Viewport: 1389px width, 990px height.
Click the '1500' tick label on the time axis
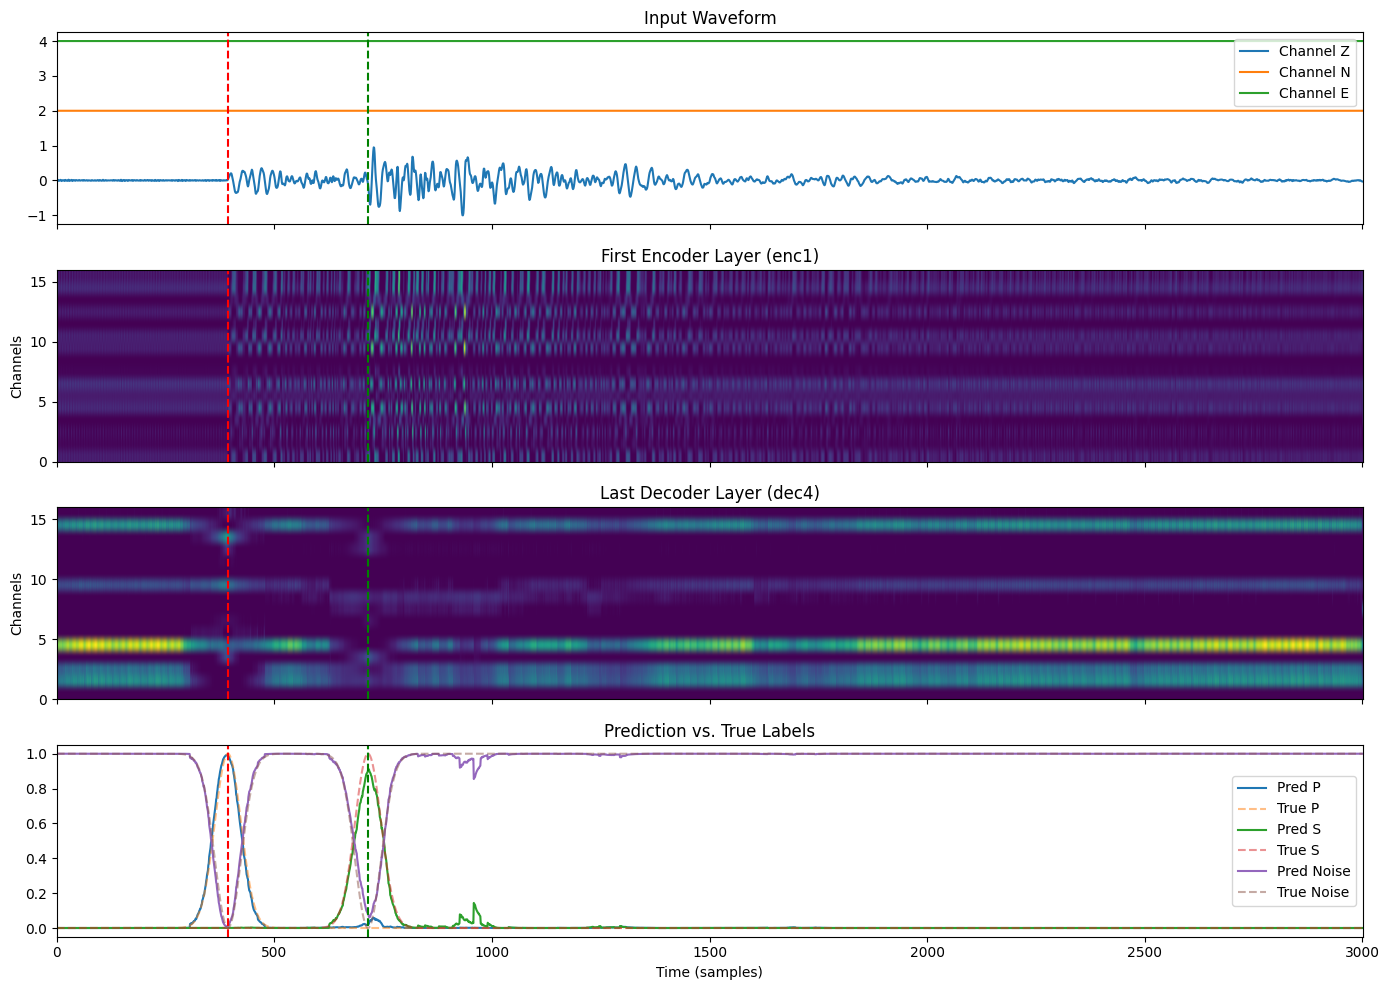[x=710, y=952]
